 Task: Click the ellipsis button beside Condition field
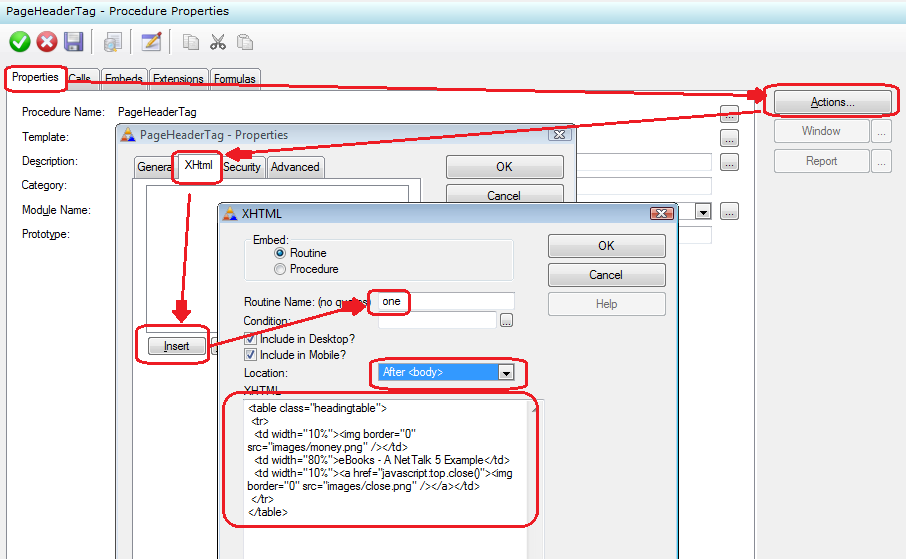507,321
